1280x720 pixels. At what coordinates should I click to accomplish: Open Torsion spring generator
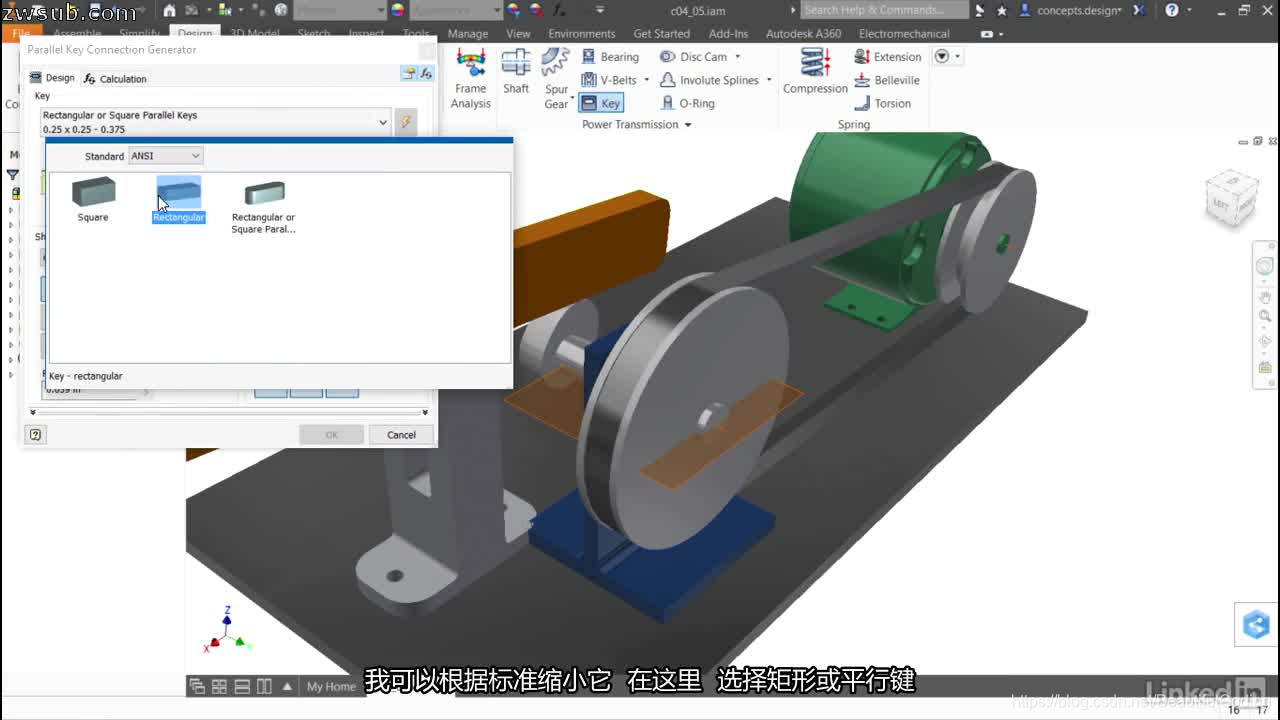pyautogui.click(x=883, y=103)
